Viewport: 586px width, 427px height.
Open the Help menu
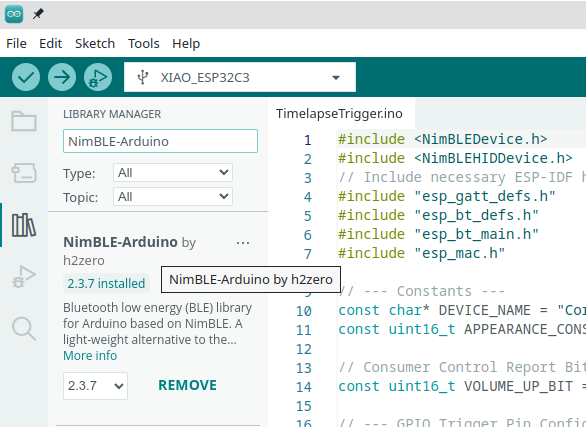[186, 43]
